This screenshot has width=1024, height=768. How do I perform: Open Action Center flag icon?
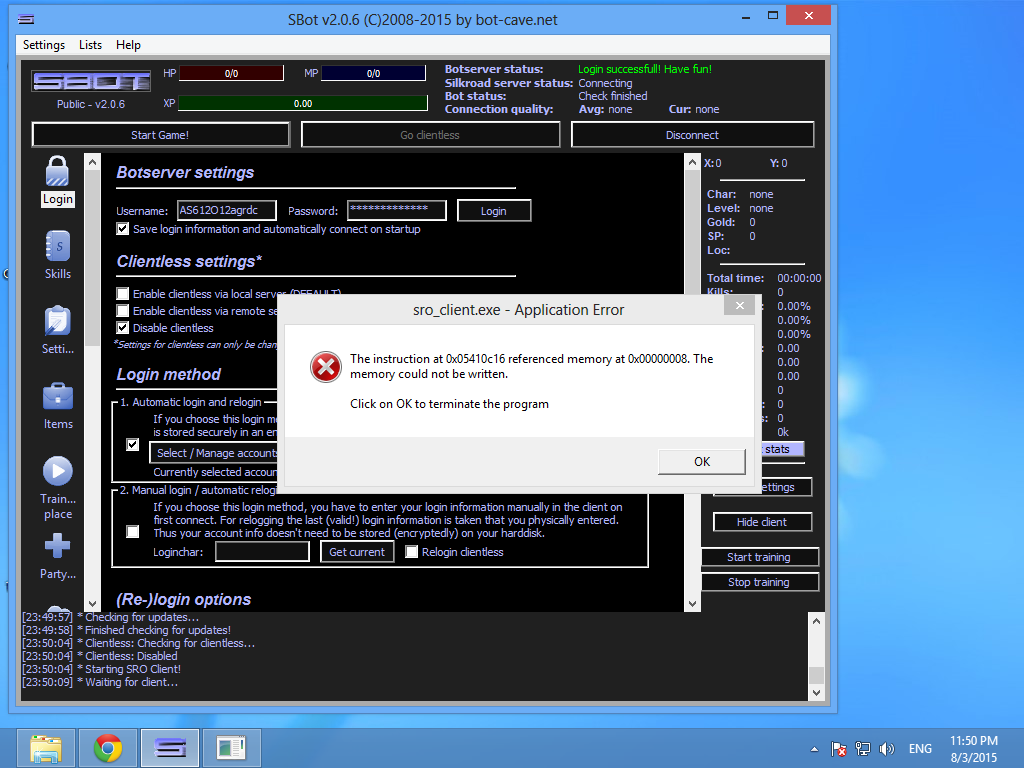(839, 749)
